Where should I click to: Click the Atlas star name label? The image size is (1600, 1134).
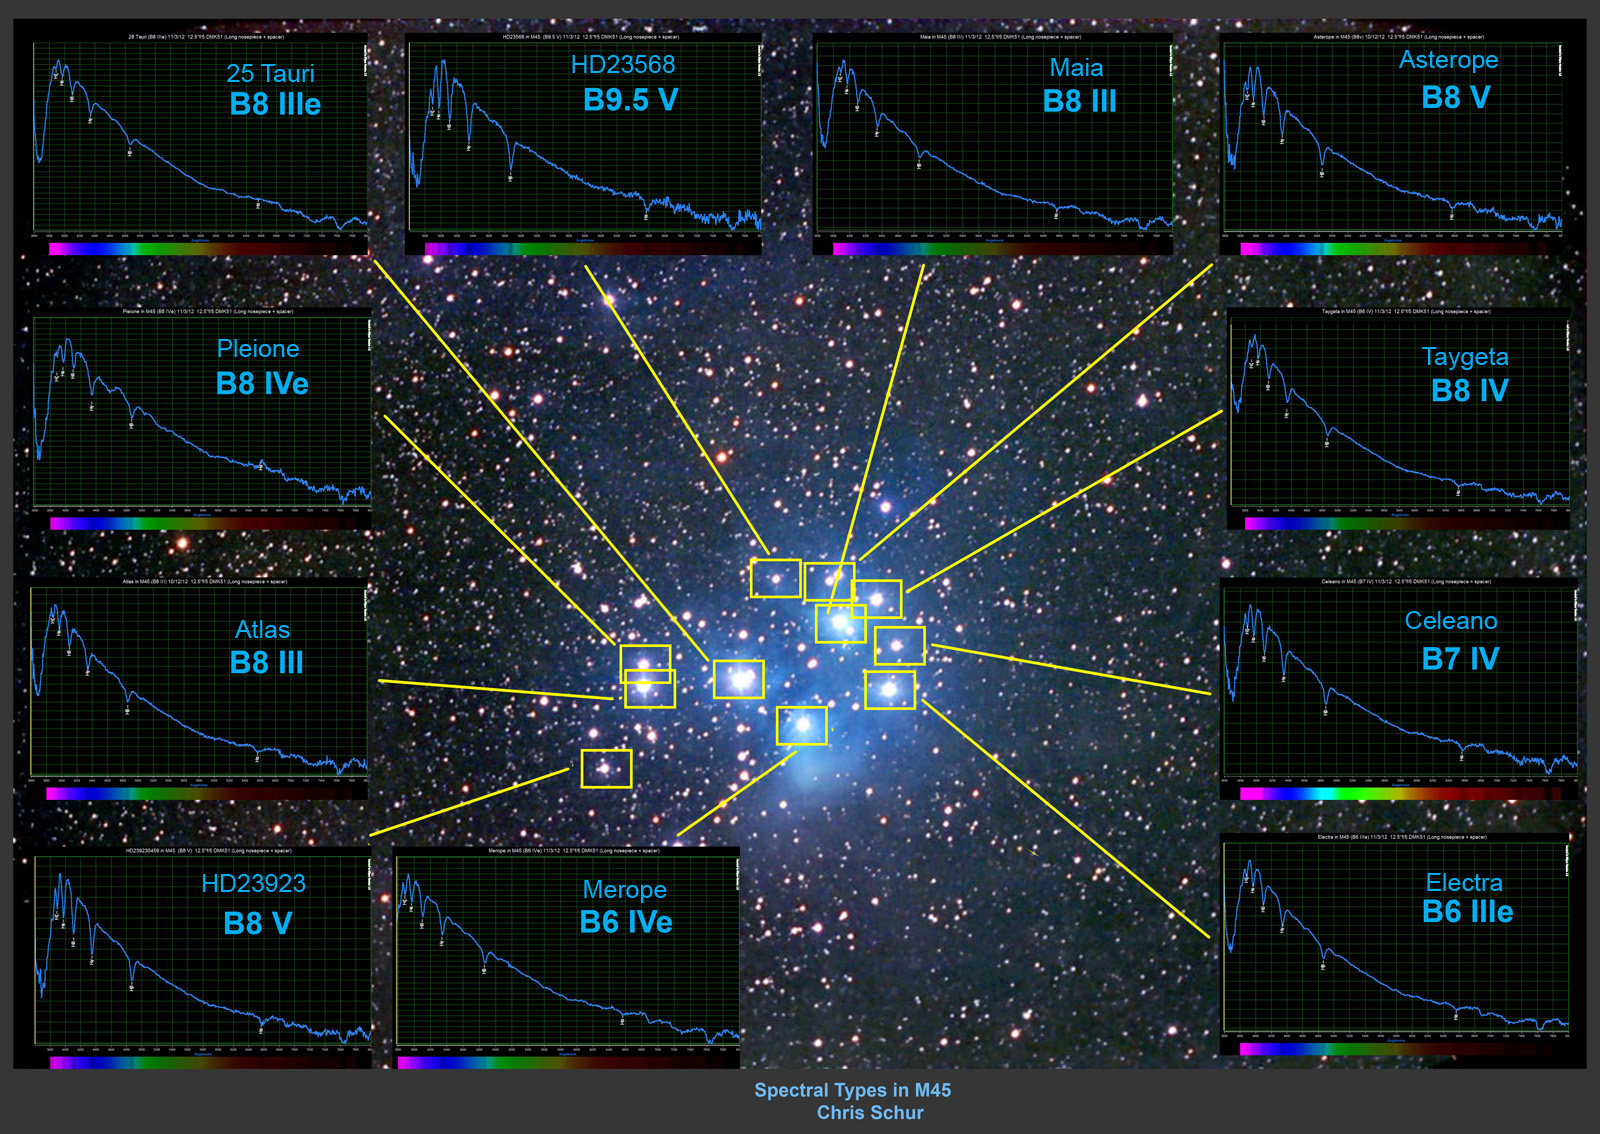(262, 630)
